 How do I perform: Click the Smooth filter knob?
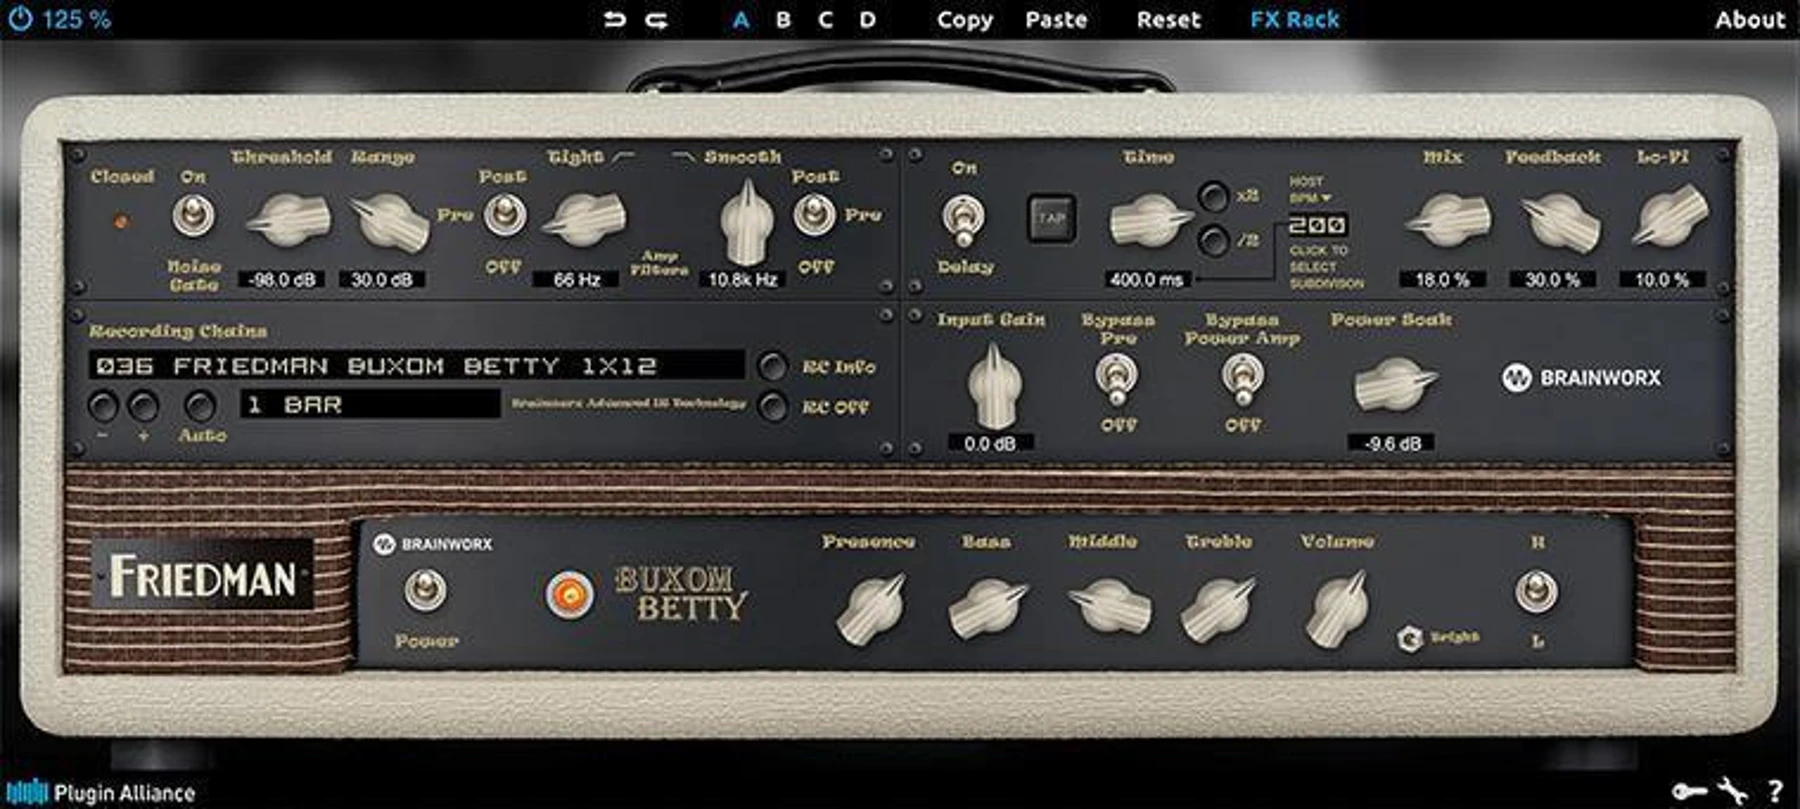[x=746, y=222]
